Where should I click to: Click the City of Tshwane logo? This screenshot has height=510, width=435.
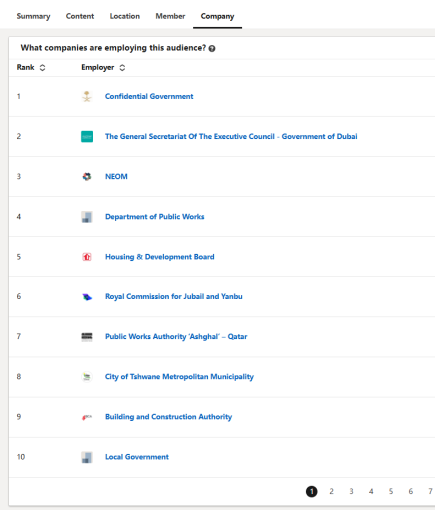pos(87,377)
